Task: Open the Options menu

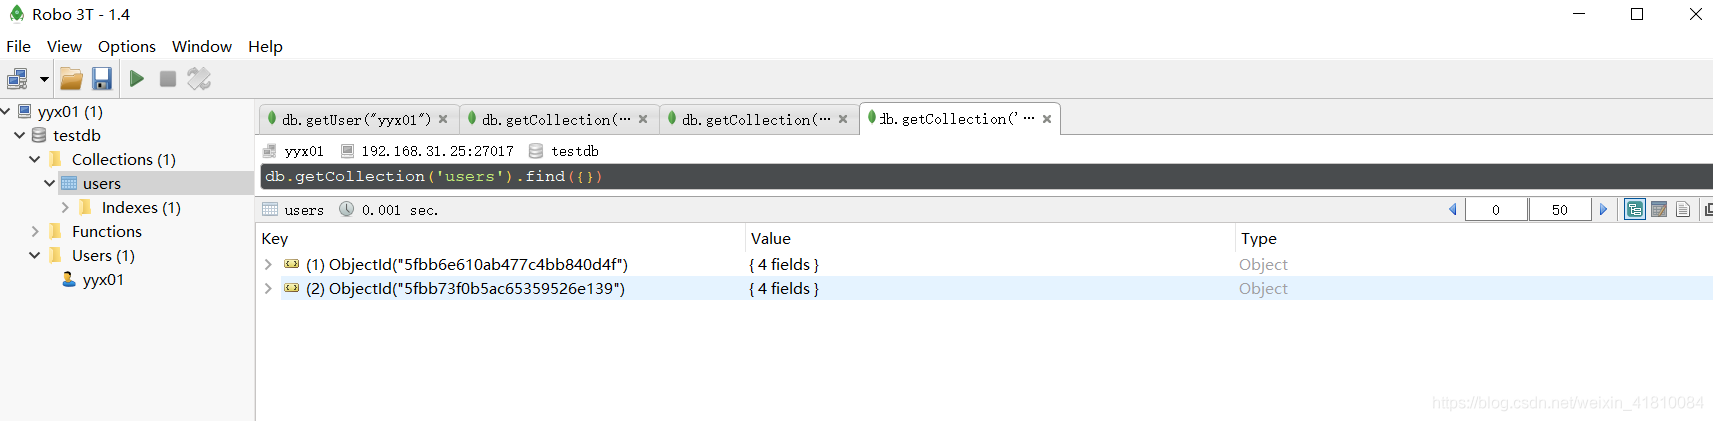Action: click(126, 47)
